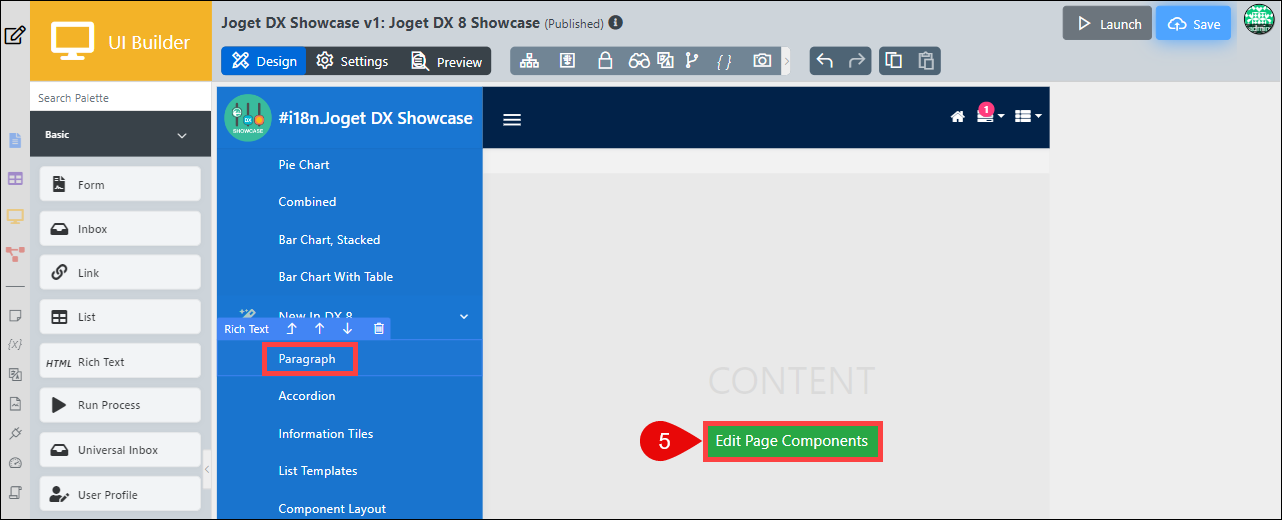Select the Bar Chart, Stacked menu item
1282x520 pixels.
[329, 240]
